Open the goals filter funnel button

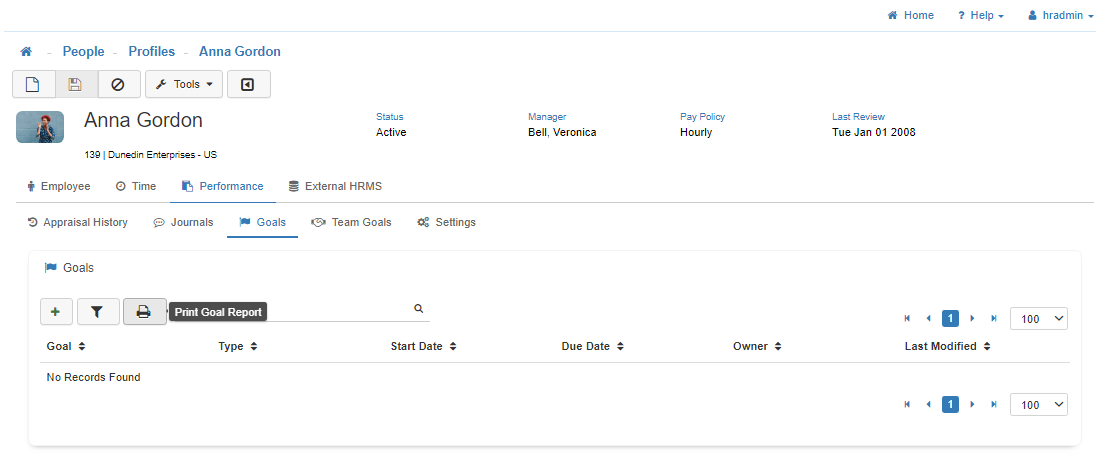(x=97, y=312)
